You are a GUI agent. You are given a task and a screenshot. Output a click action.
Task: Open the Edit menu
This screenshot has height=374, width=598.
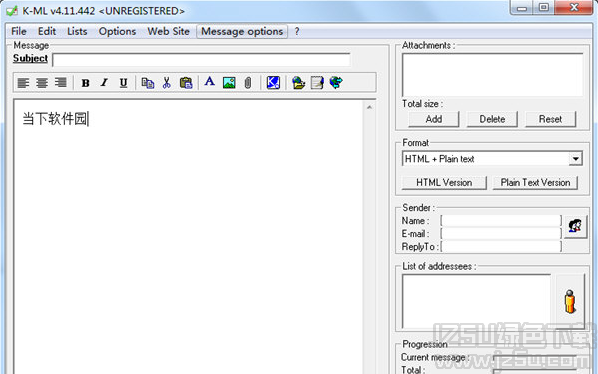coord(47,31)
